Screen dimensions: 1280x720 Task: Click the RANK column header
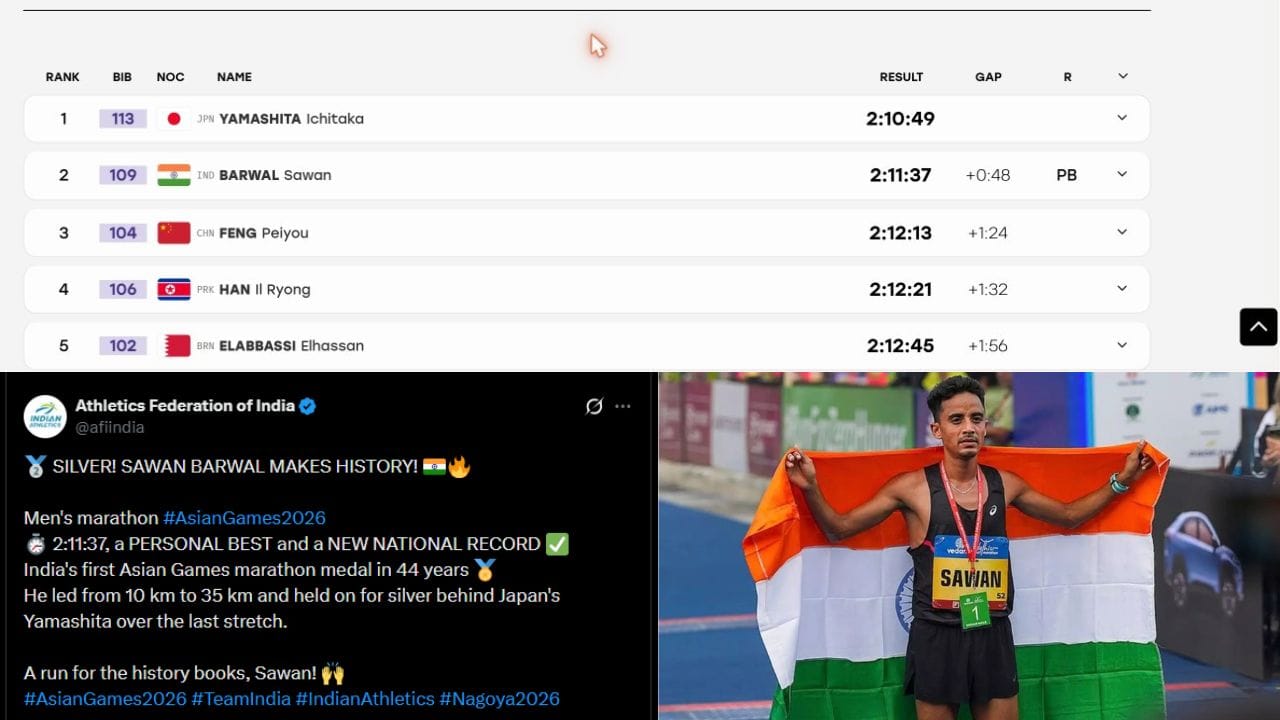tap(63, 77)
